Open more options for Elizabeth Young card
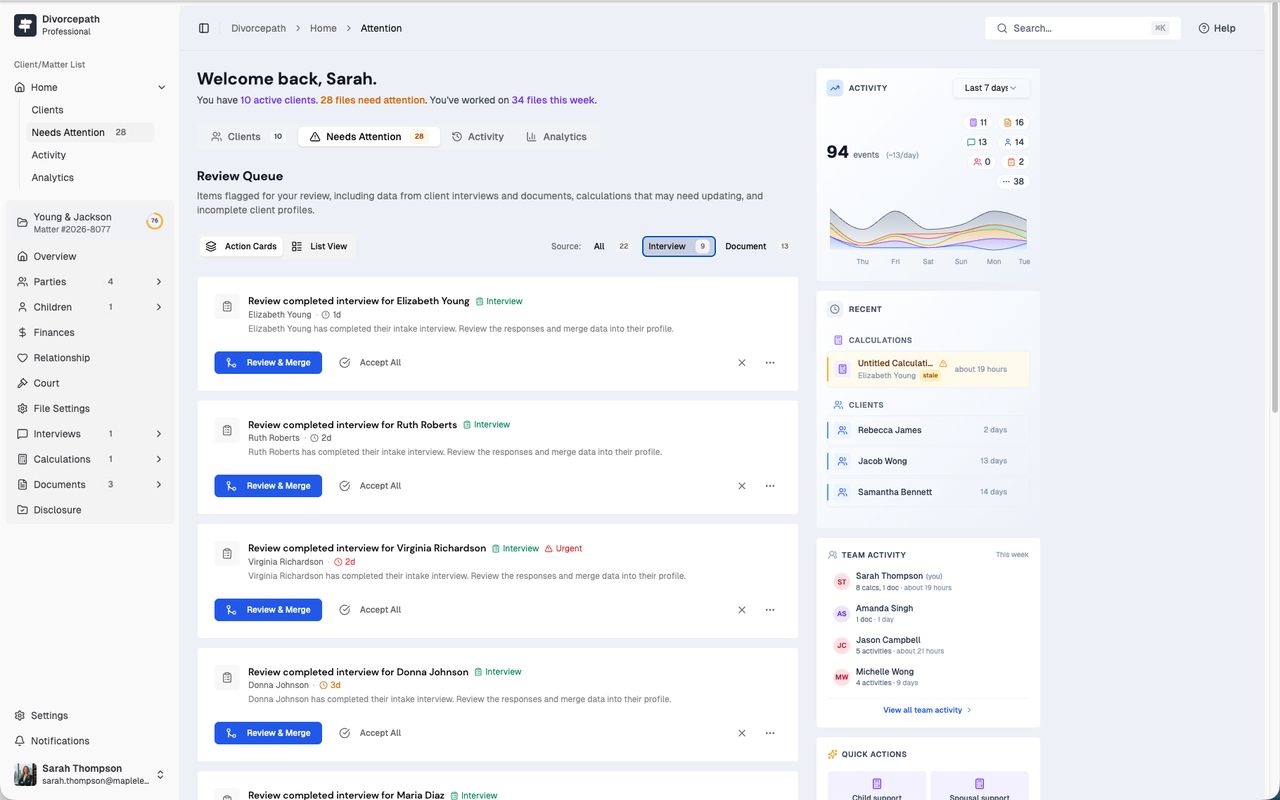1280x800 pixels. 770,363
